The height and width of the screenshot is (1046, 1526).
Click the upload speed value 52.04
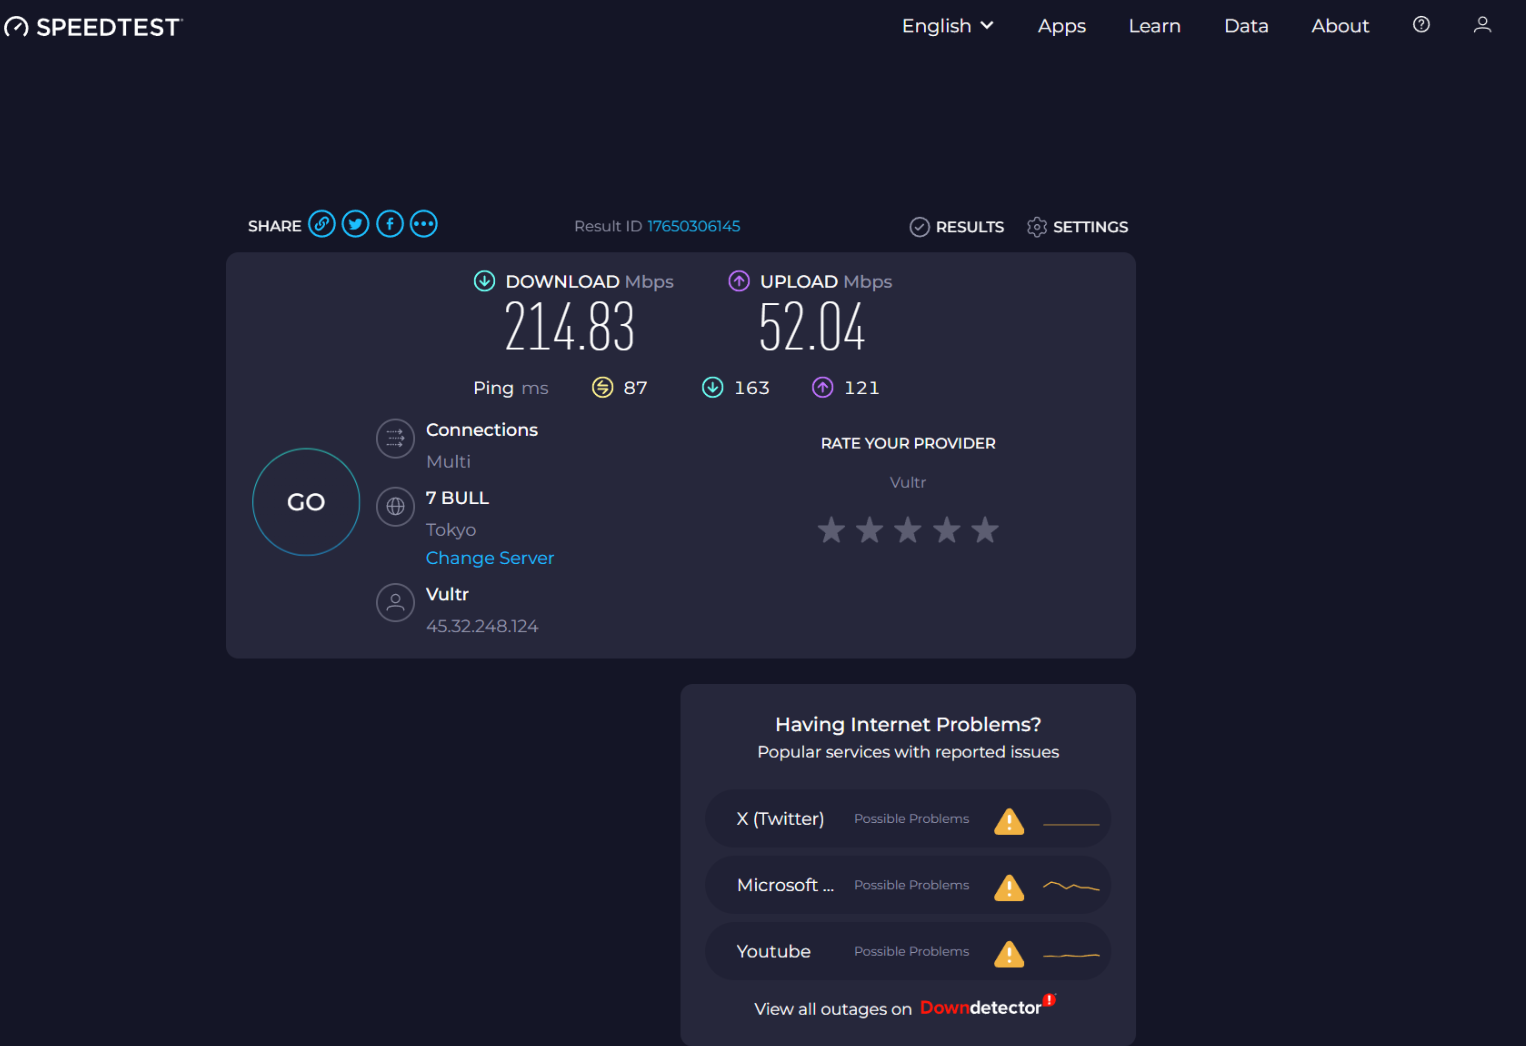(812, 327)
